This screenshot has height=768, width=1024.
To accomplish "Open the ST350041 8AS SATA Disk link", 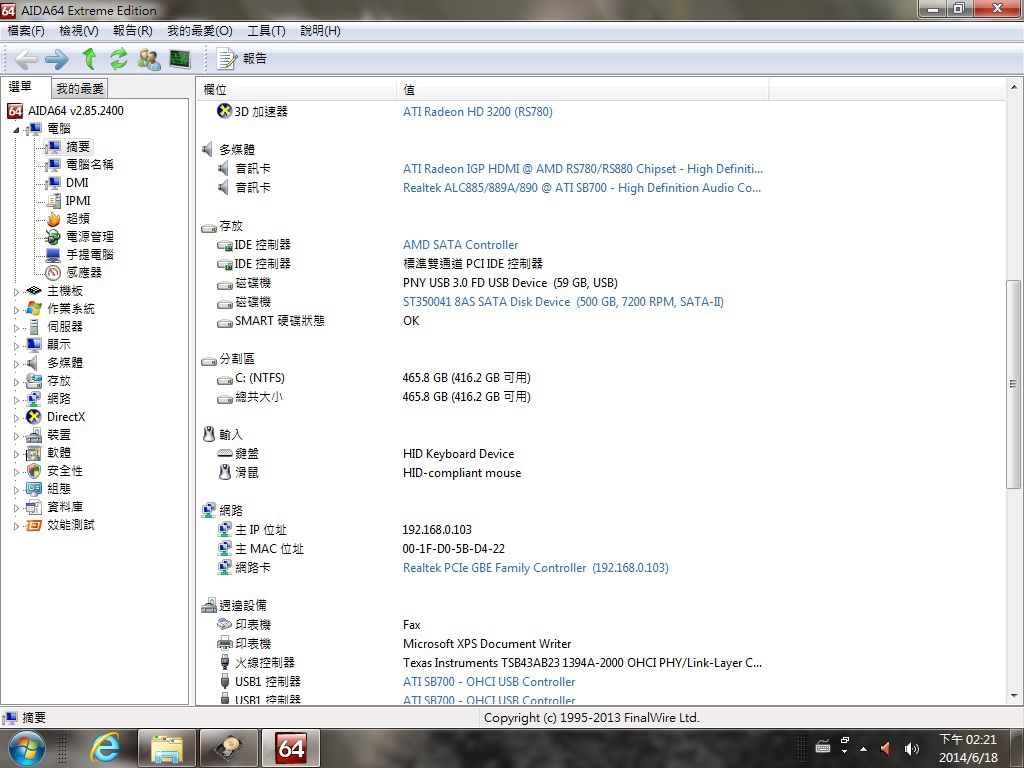I will (x=563, y=302).
